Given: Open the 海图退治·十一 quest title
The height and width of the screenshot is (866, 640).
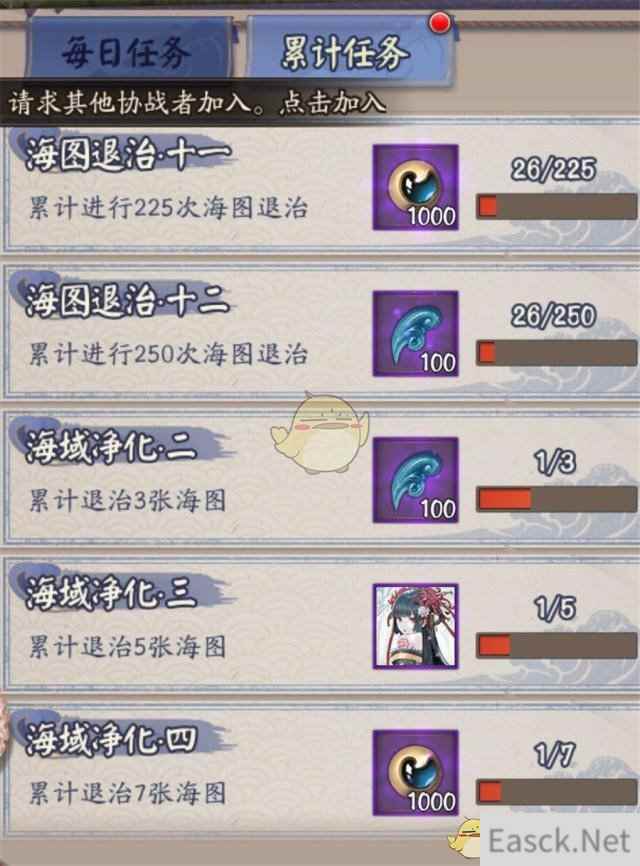Looking at the screenshot, I should coord(127,154).
